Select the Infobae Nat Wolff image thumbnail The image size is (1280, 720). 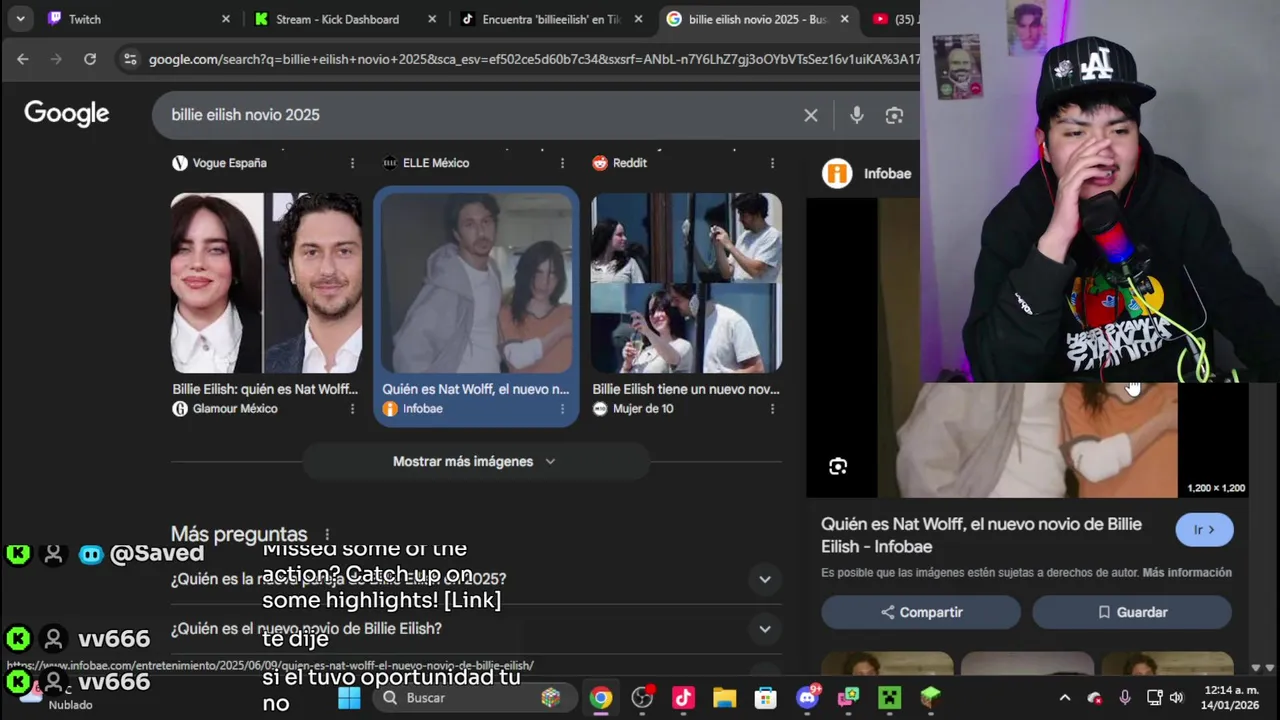476,283
